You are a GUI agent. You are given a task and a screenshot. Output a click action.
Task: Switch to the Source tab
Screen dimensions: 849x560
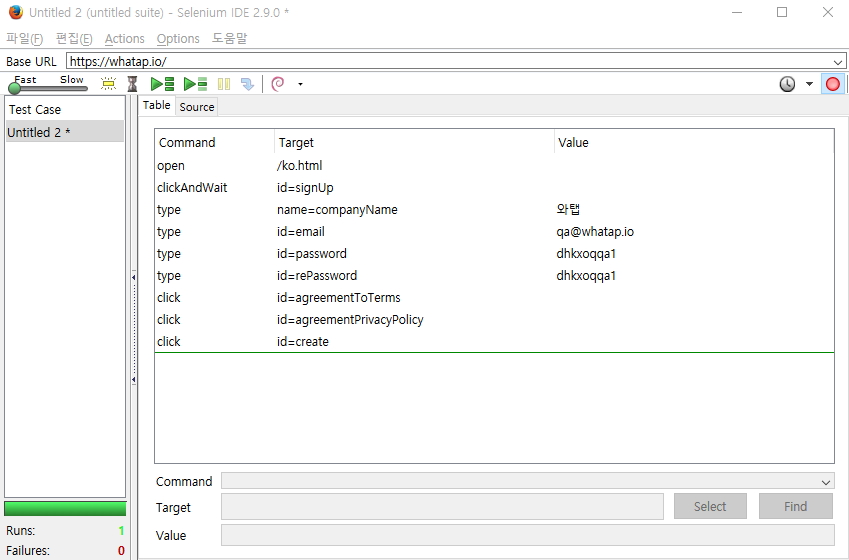[x=197, y=107]
